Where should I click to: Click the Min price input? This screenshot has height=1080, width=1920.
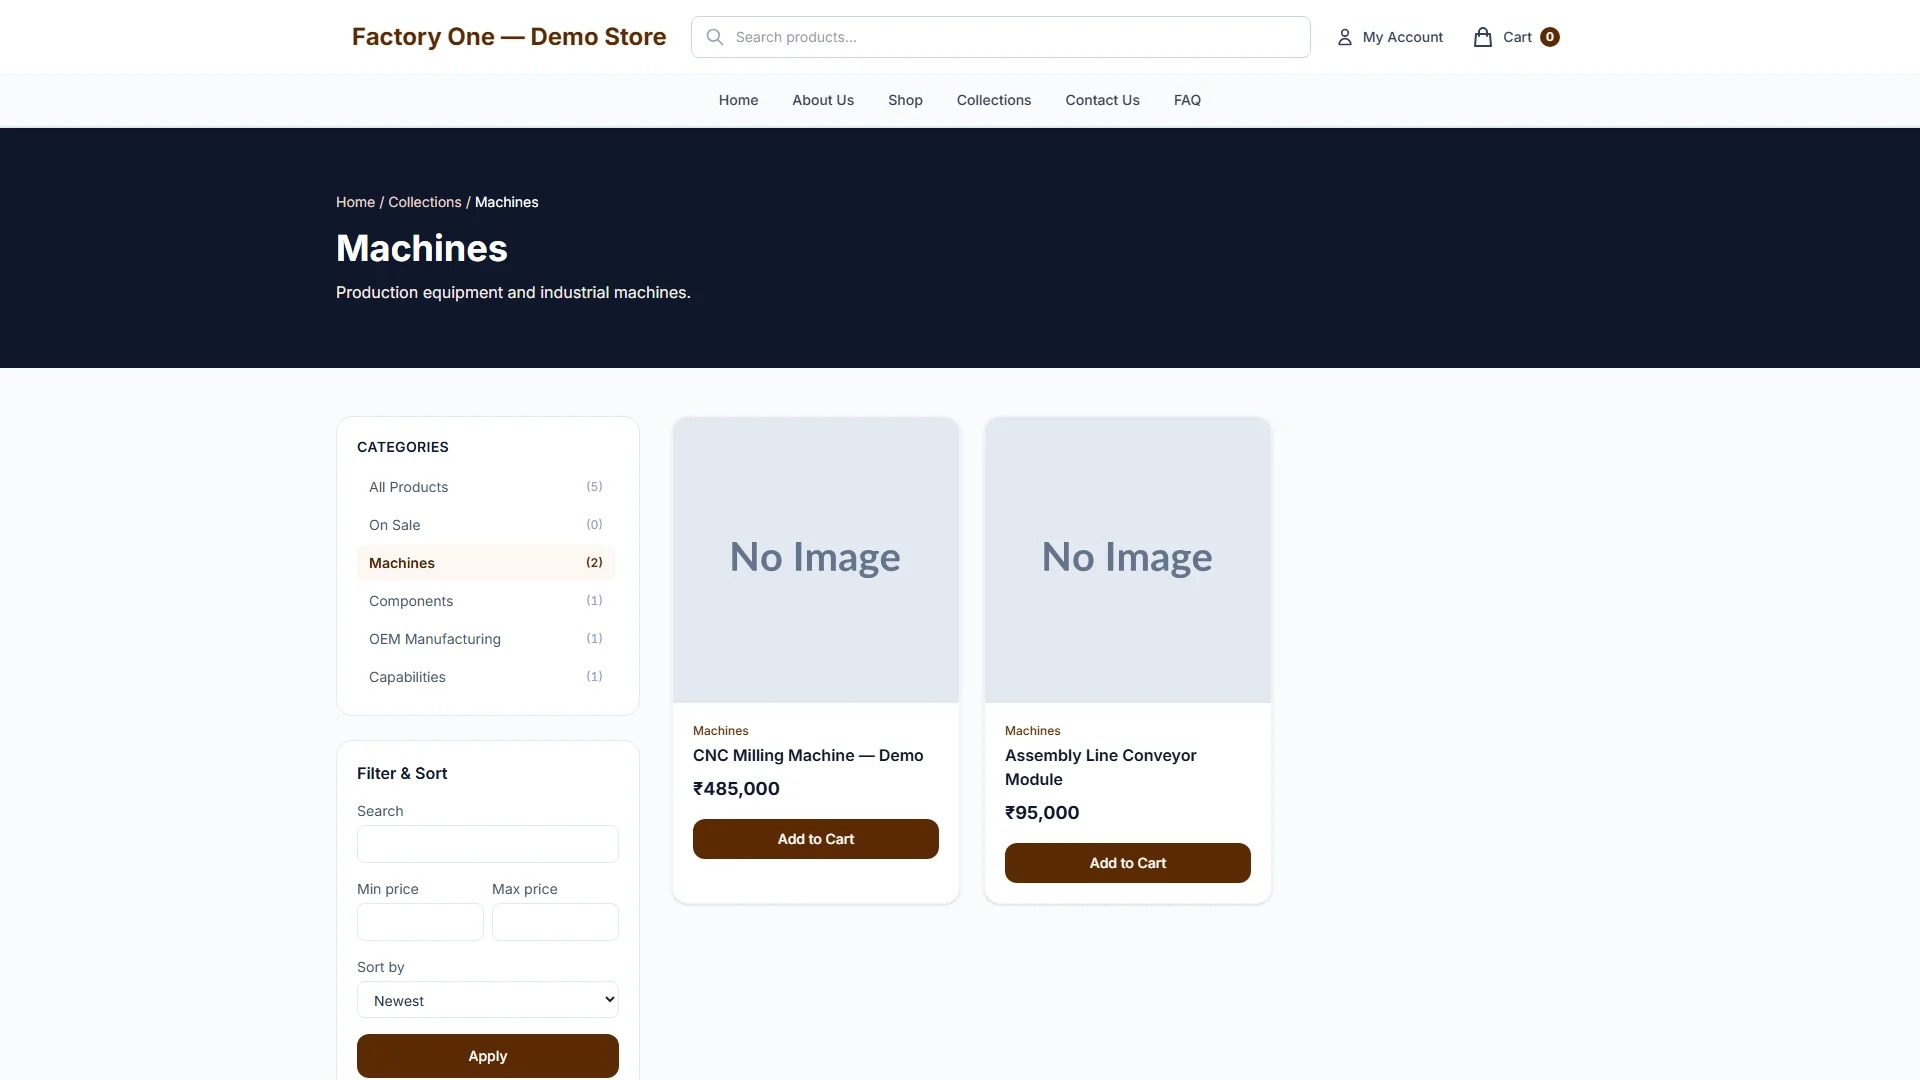[420, 922]
